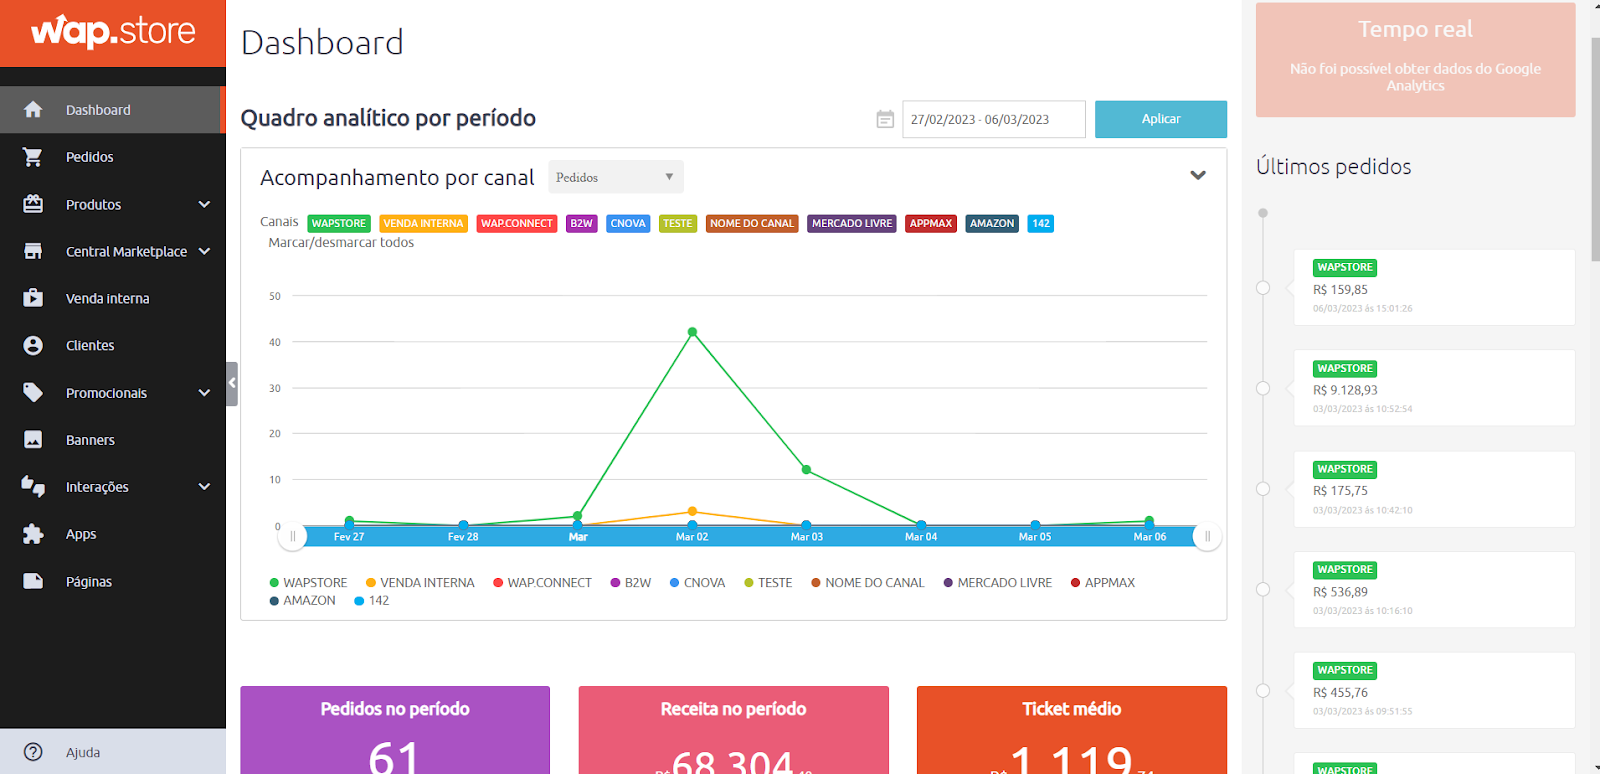Image resolution: width=1600 pixels, height=774 pixels.
Task: Toggle the NOME DO CANAL channel tag
Action: (x=752, y=224)
